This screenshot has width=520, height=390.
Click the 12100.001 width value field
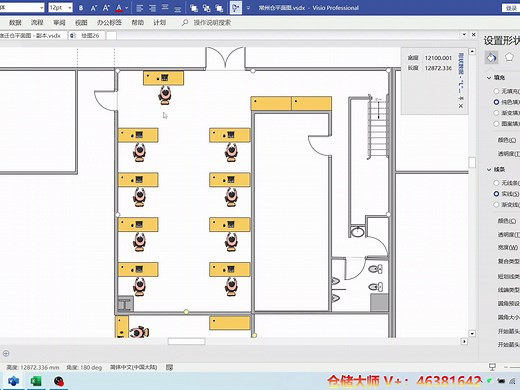pos(438,58)
